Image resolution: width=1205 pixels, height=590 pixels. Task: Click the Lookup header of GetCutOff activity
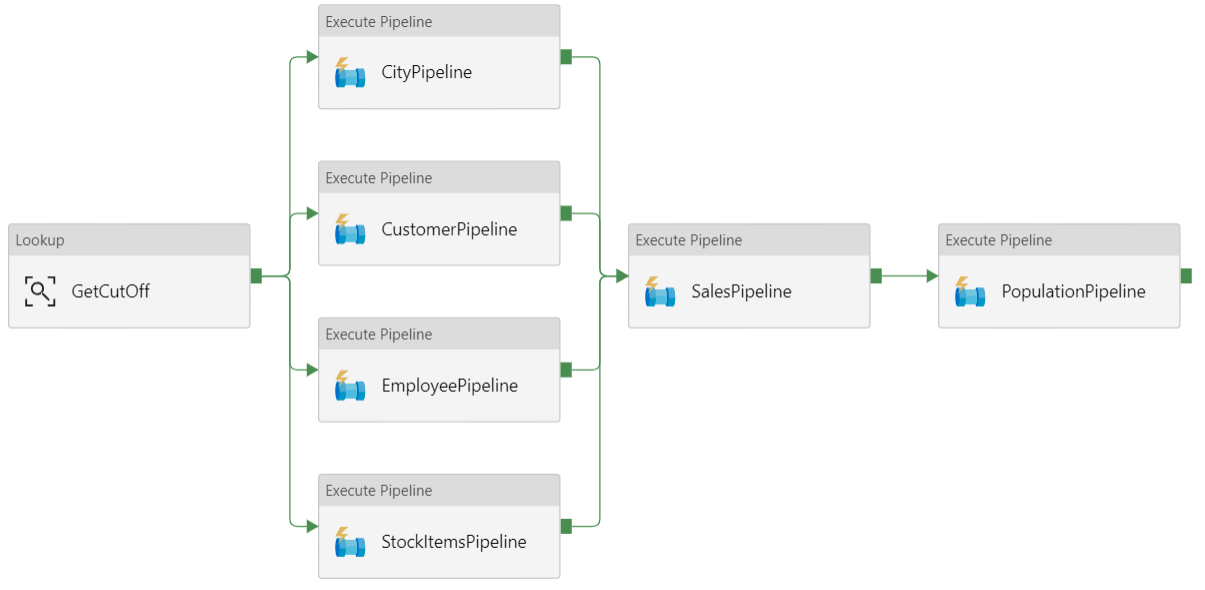click(129, 240)
